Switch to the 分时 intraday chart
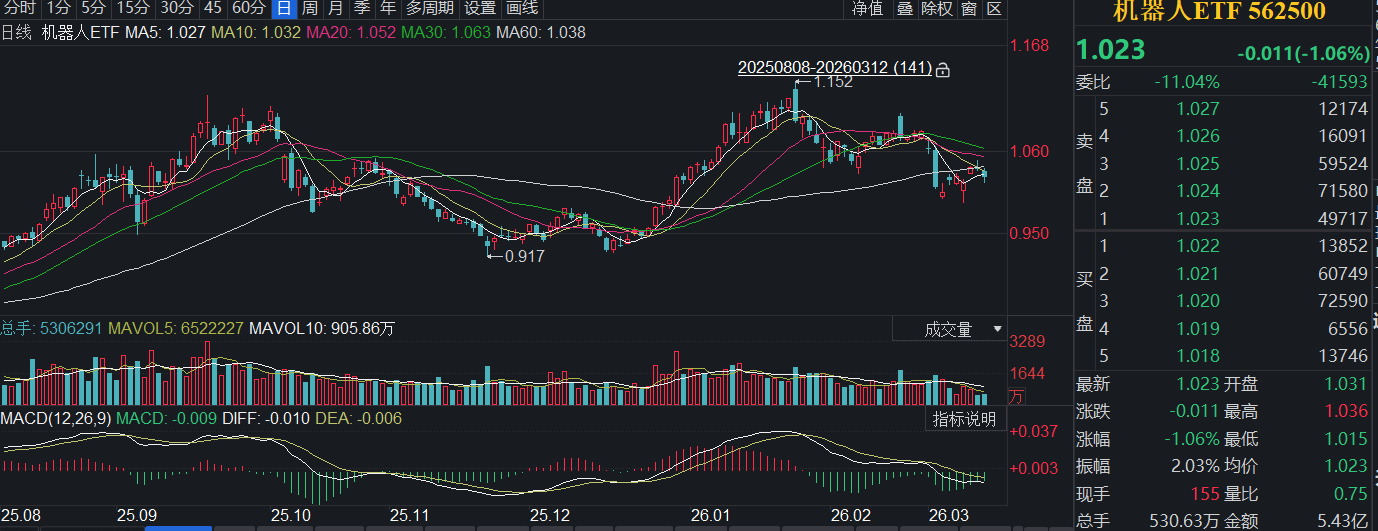 click(19, 9)
